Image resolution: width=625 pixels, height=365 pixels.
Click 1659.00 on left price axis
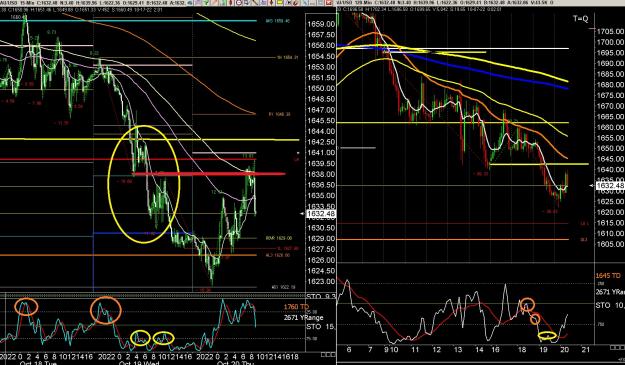point(321,24)
